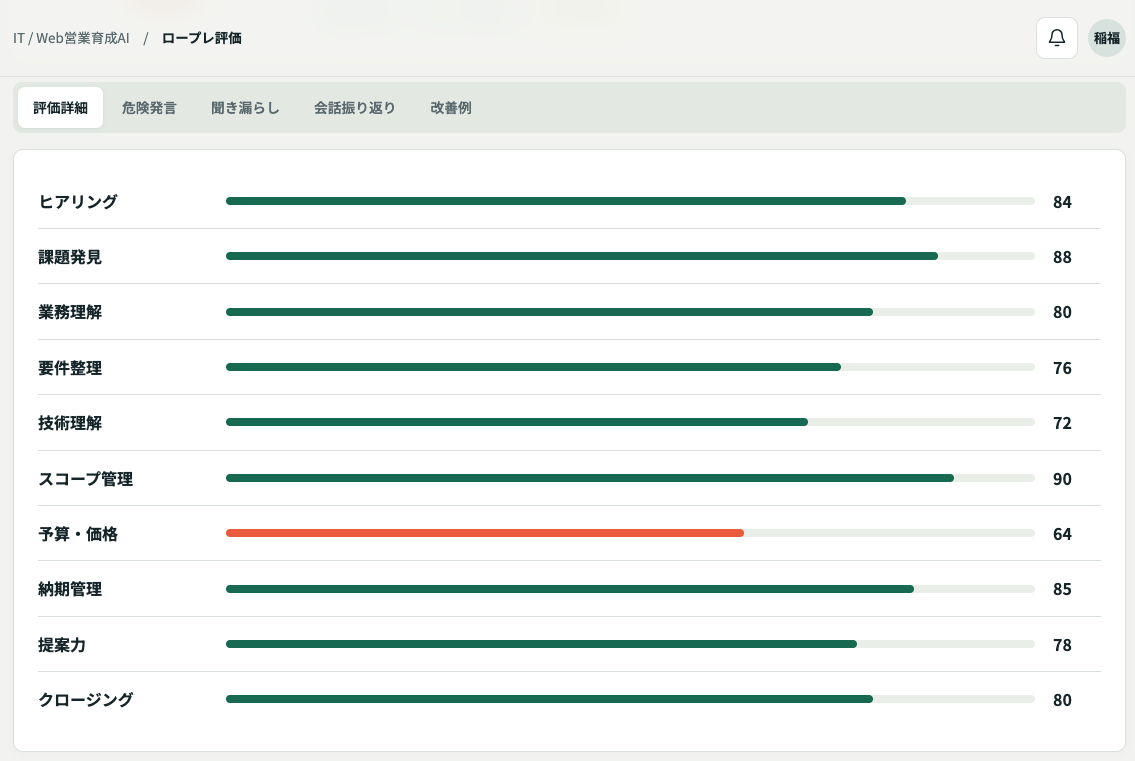Image resolution: width=1135 pixels, height=761 pixels.
Task: Open the 稲福 user avatar menu
Action: pyautogui.click(x=1107, y=38)
